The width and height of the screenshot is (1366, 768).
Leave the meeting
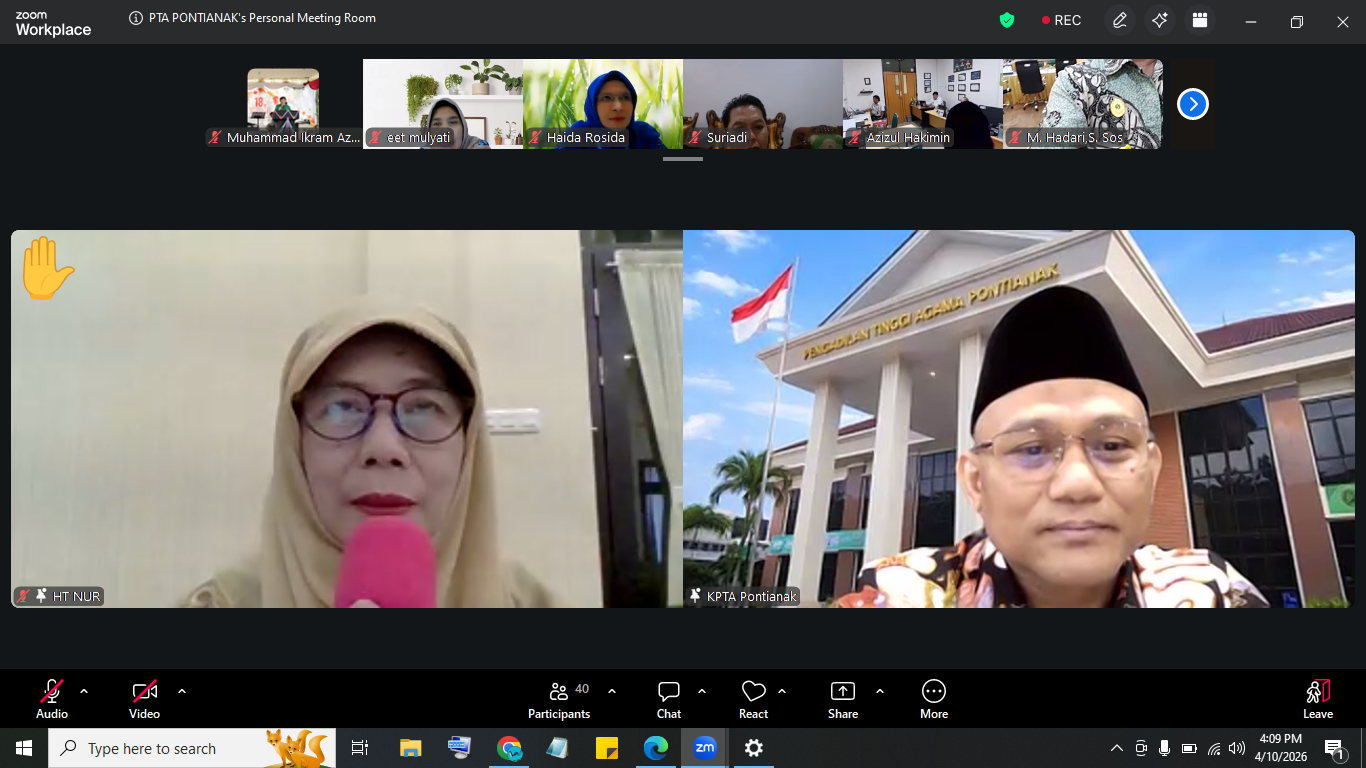click(1318, 699)
